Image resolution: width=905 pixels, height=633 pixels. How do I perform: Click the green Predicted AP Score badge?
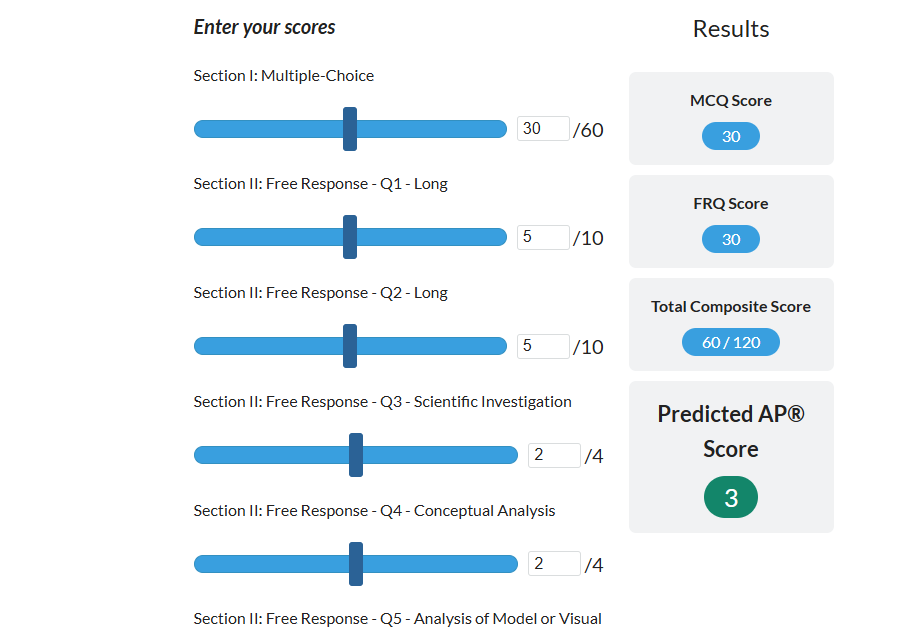(x=731, y=498)
